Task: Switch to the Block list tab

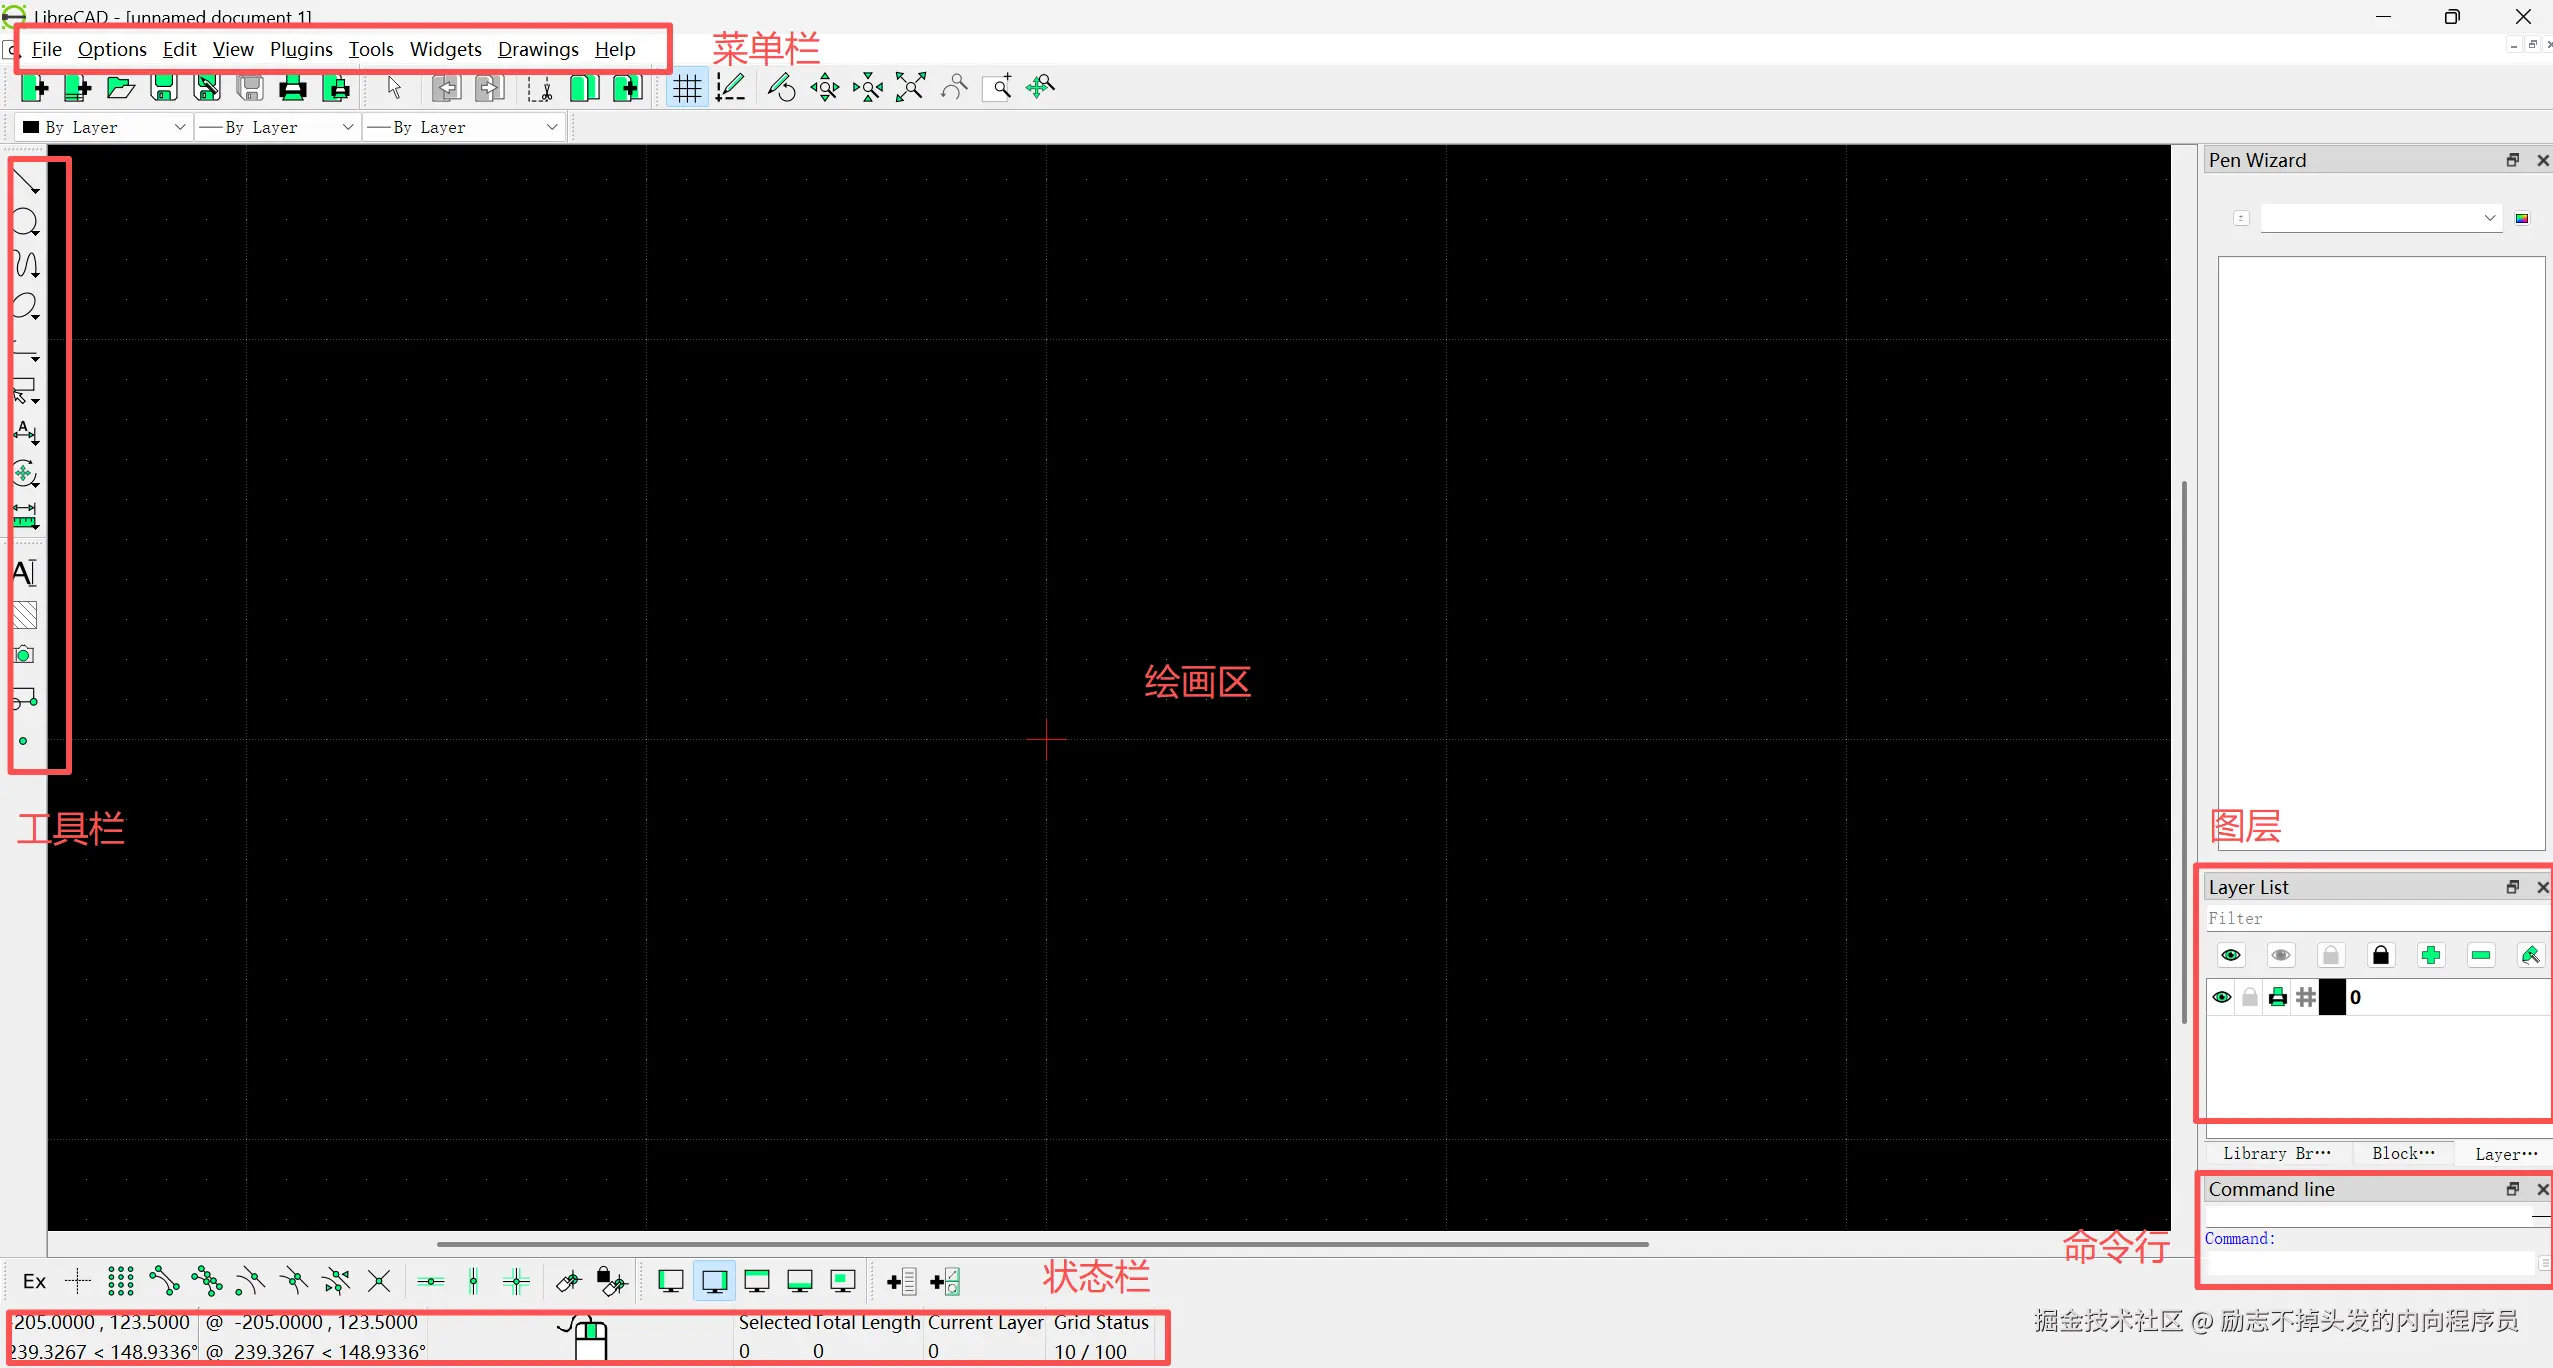Action: pos(2403,1153)
